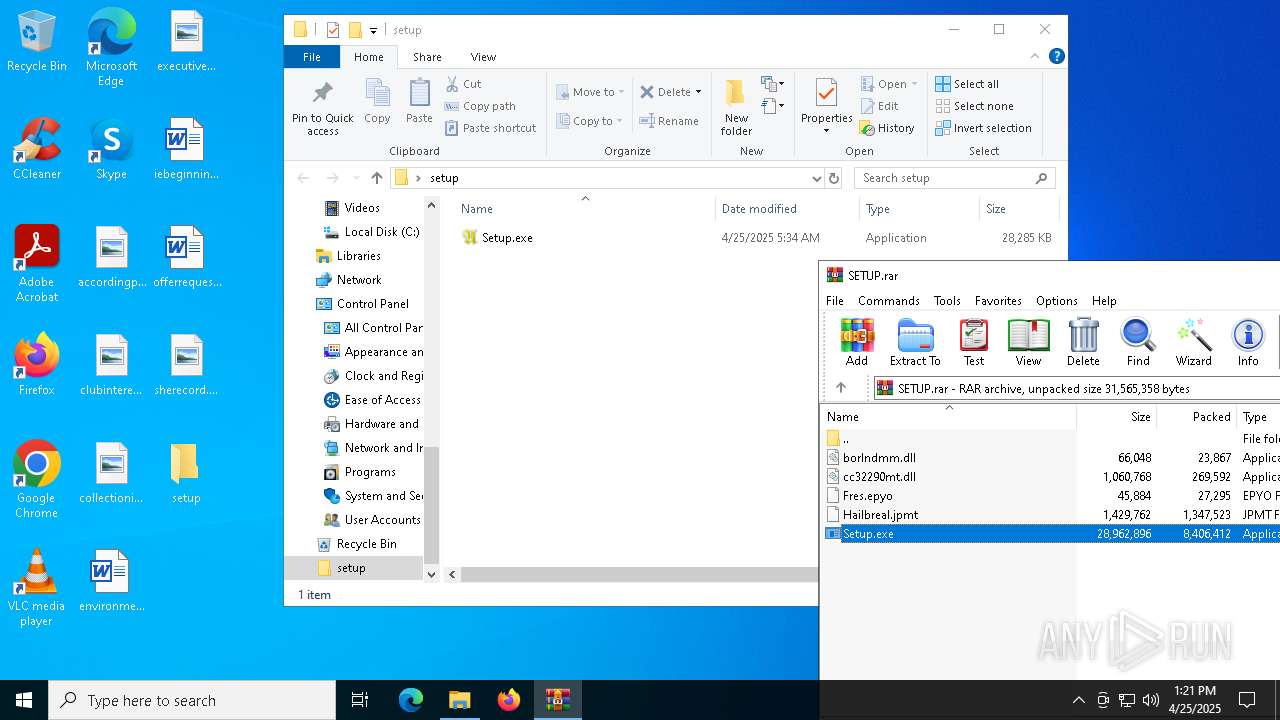Select User Accounts in navigation pane
This screenshot has width=1280, height=720.
(x=372, y=520)
